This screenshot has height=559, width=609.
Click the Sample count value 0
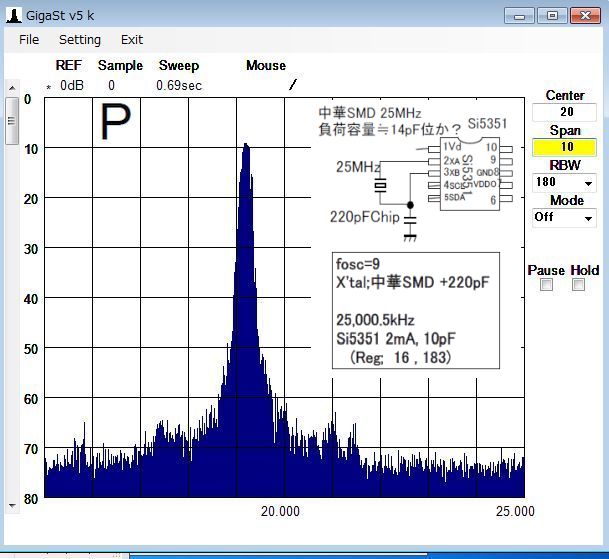pyautogui.click(x=111, y=85)
